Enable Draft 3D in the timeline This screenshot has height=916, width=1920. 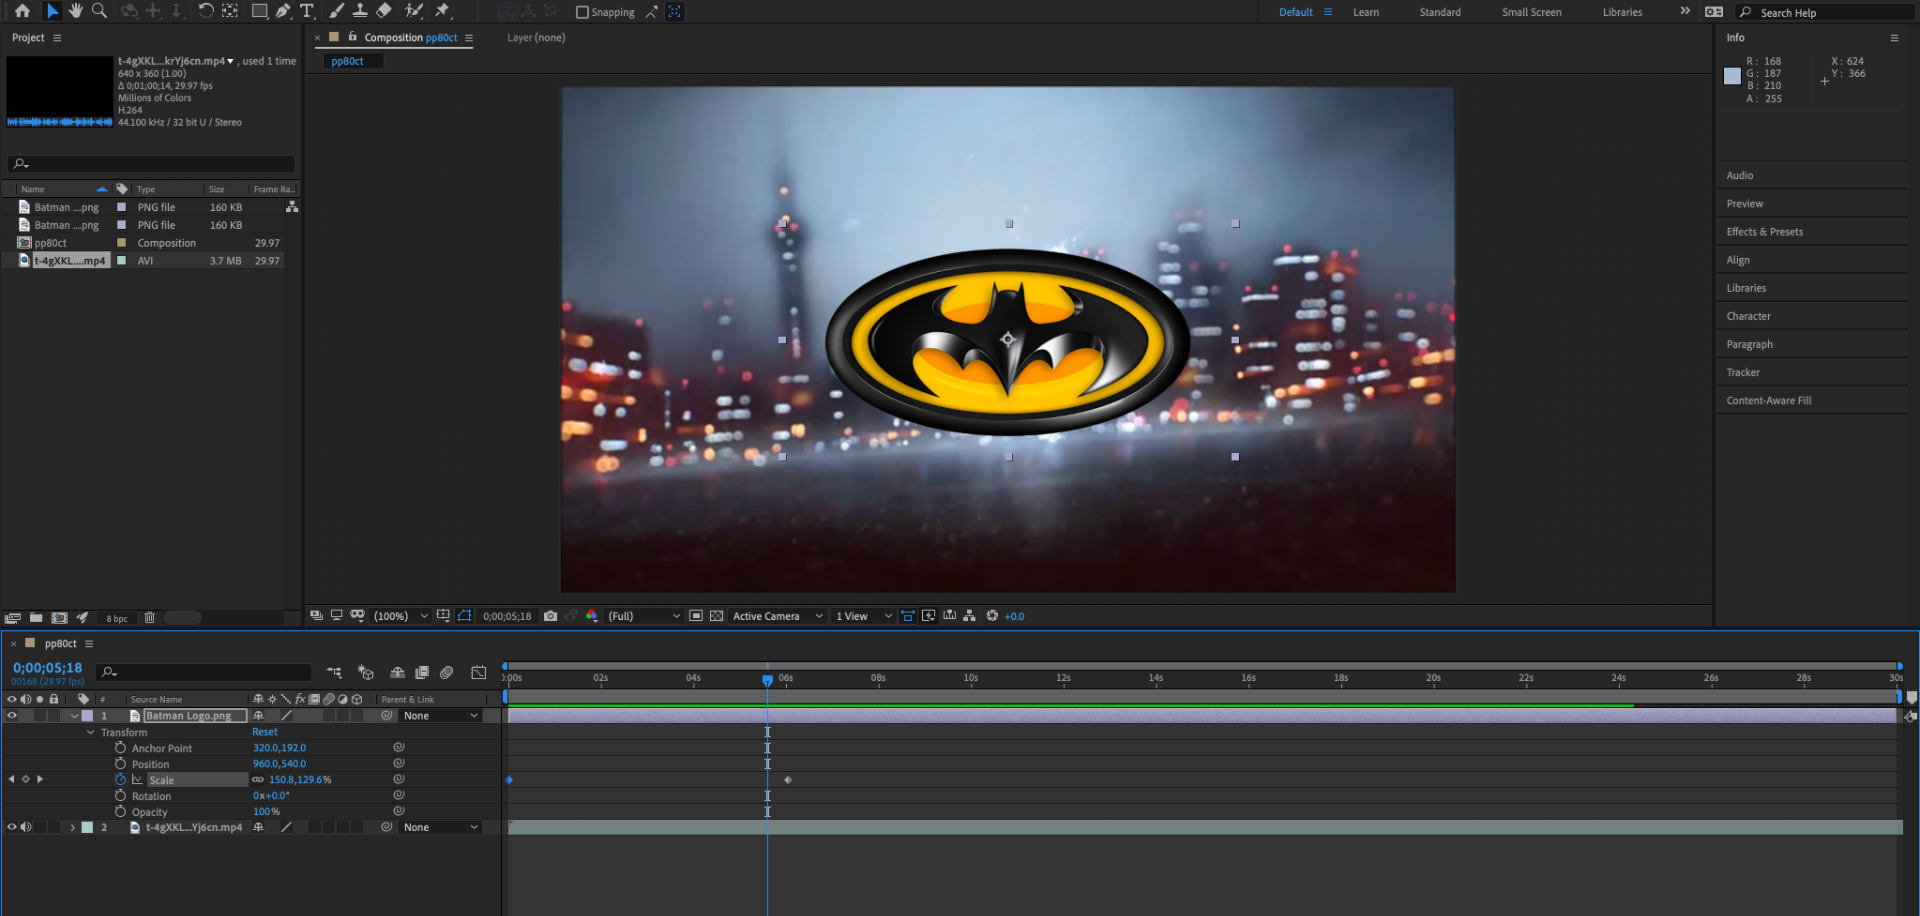tap(366, 673)
